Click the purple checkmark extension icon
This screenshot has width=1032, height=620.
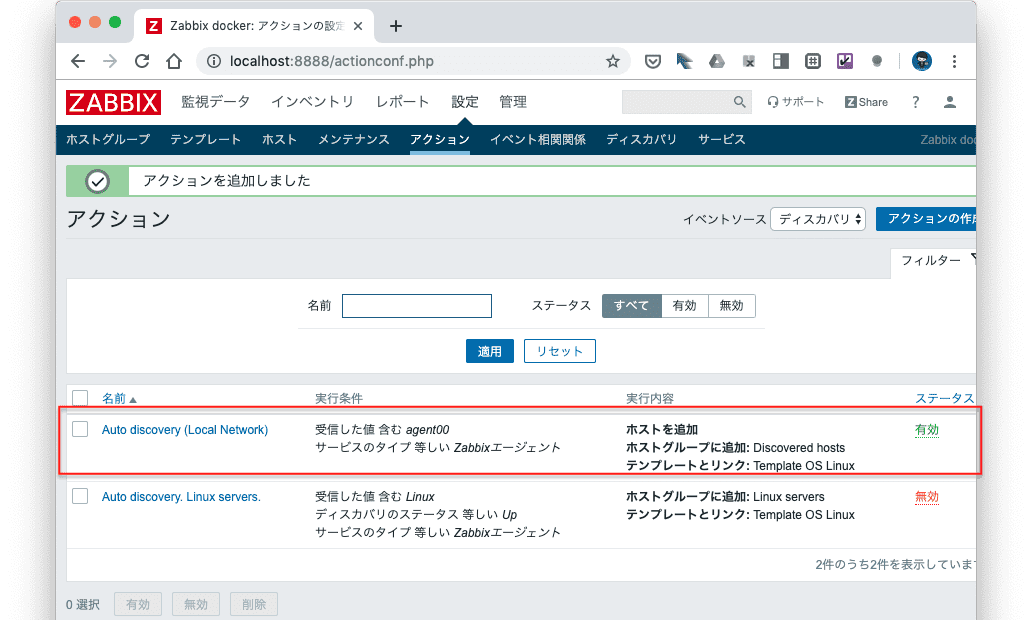pos(845,61)
